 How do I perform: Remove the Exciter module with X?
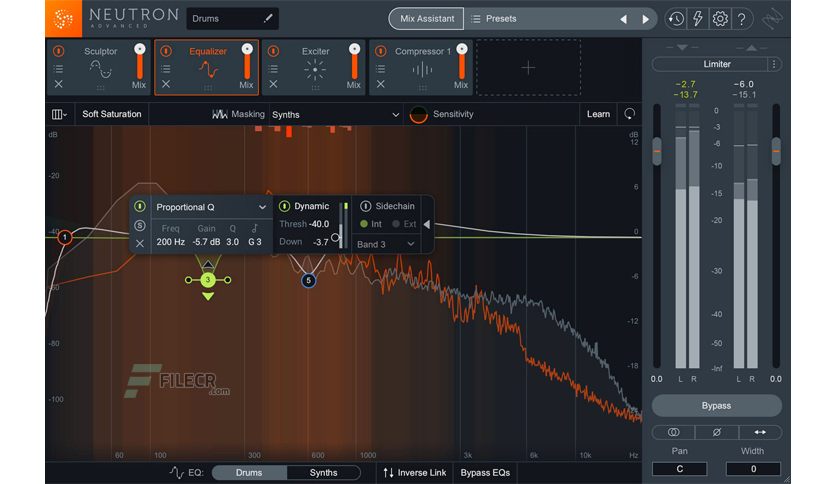click(273, 84)
